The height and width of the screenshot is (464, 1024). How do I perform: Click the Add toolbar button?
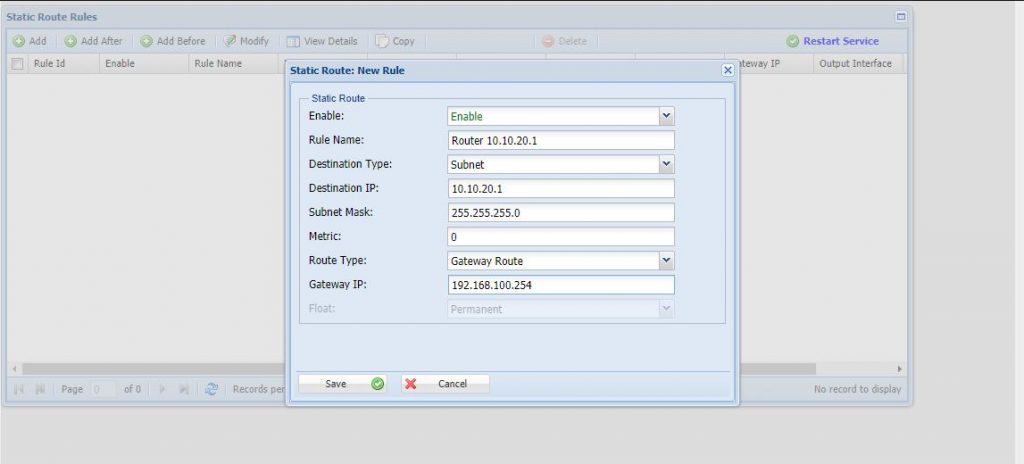[30, 41]
